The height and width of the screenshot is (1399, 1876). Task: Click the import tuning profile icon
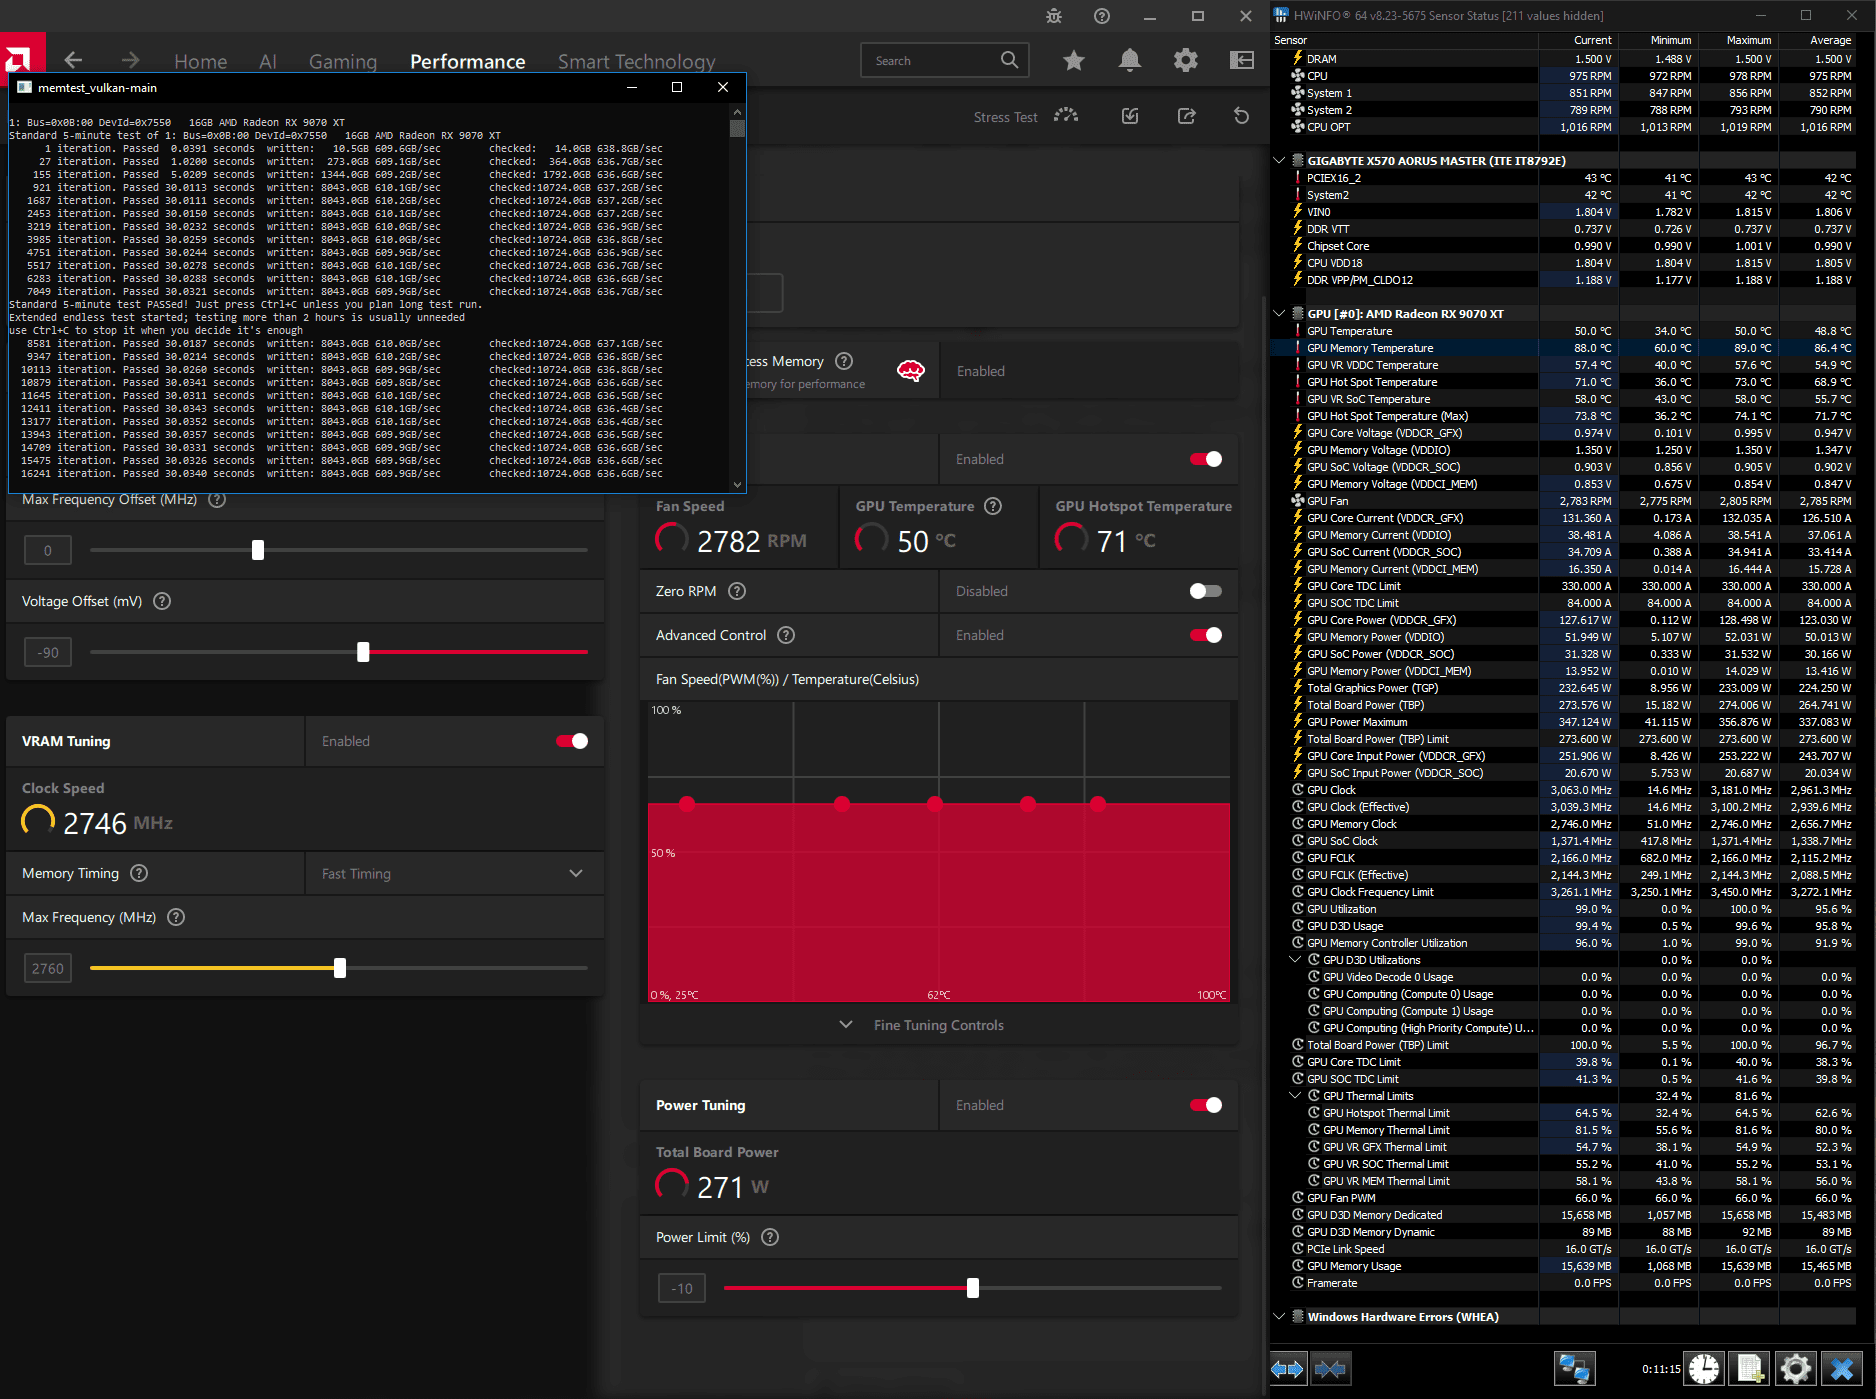[x=1130, y=116]
